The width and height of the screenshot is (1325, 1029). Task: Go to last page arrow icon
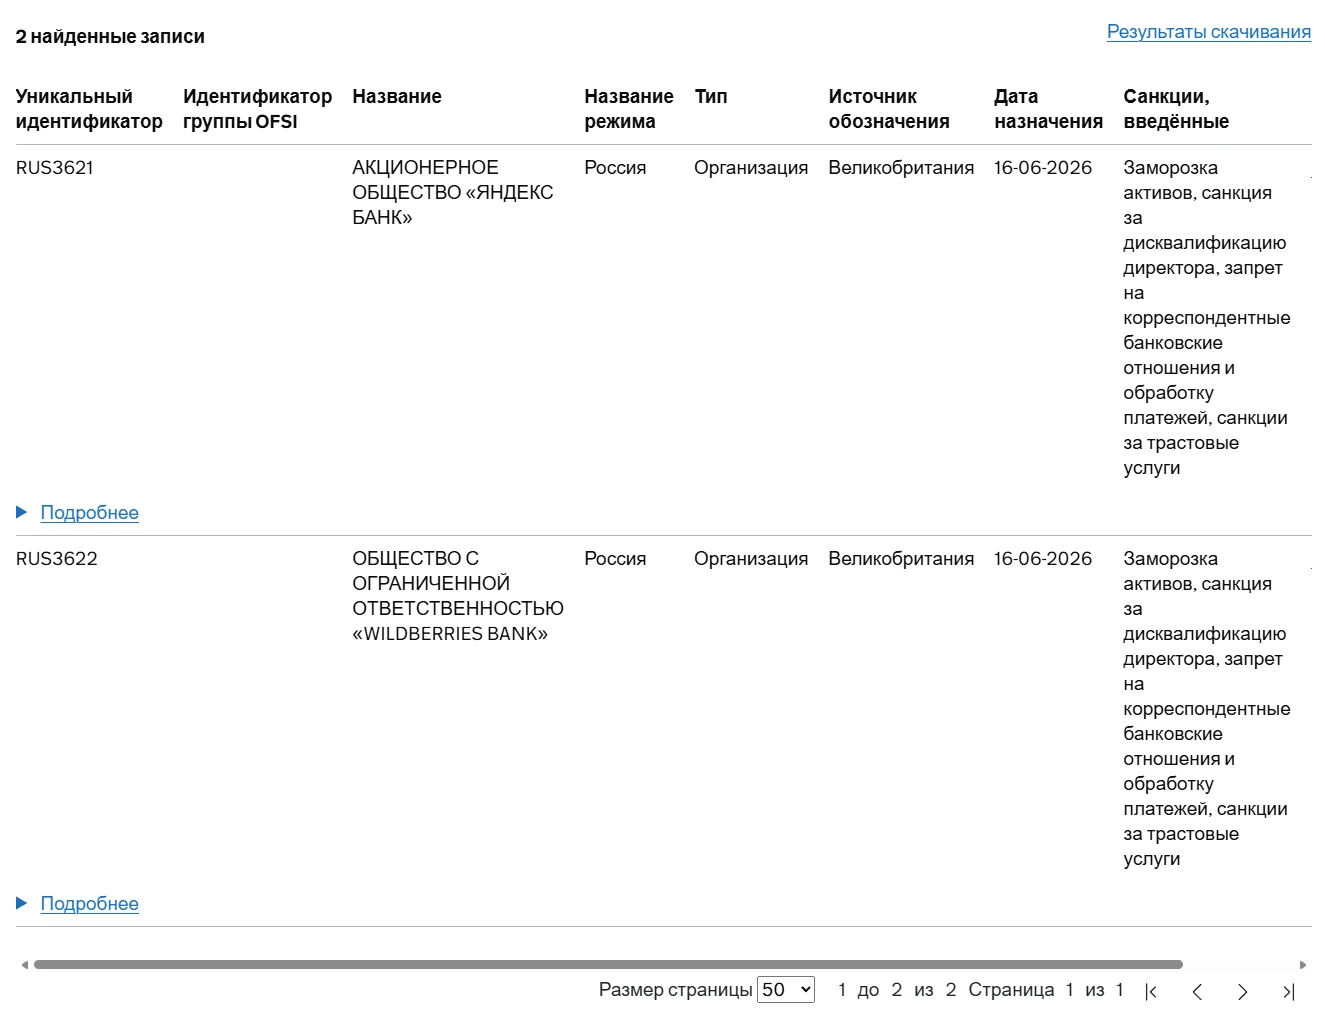click(x=1288, y=991)
